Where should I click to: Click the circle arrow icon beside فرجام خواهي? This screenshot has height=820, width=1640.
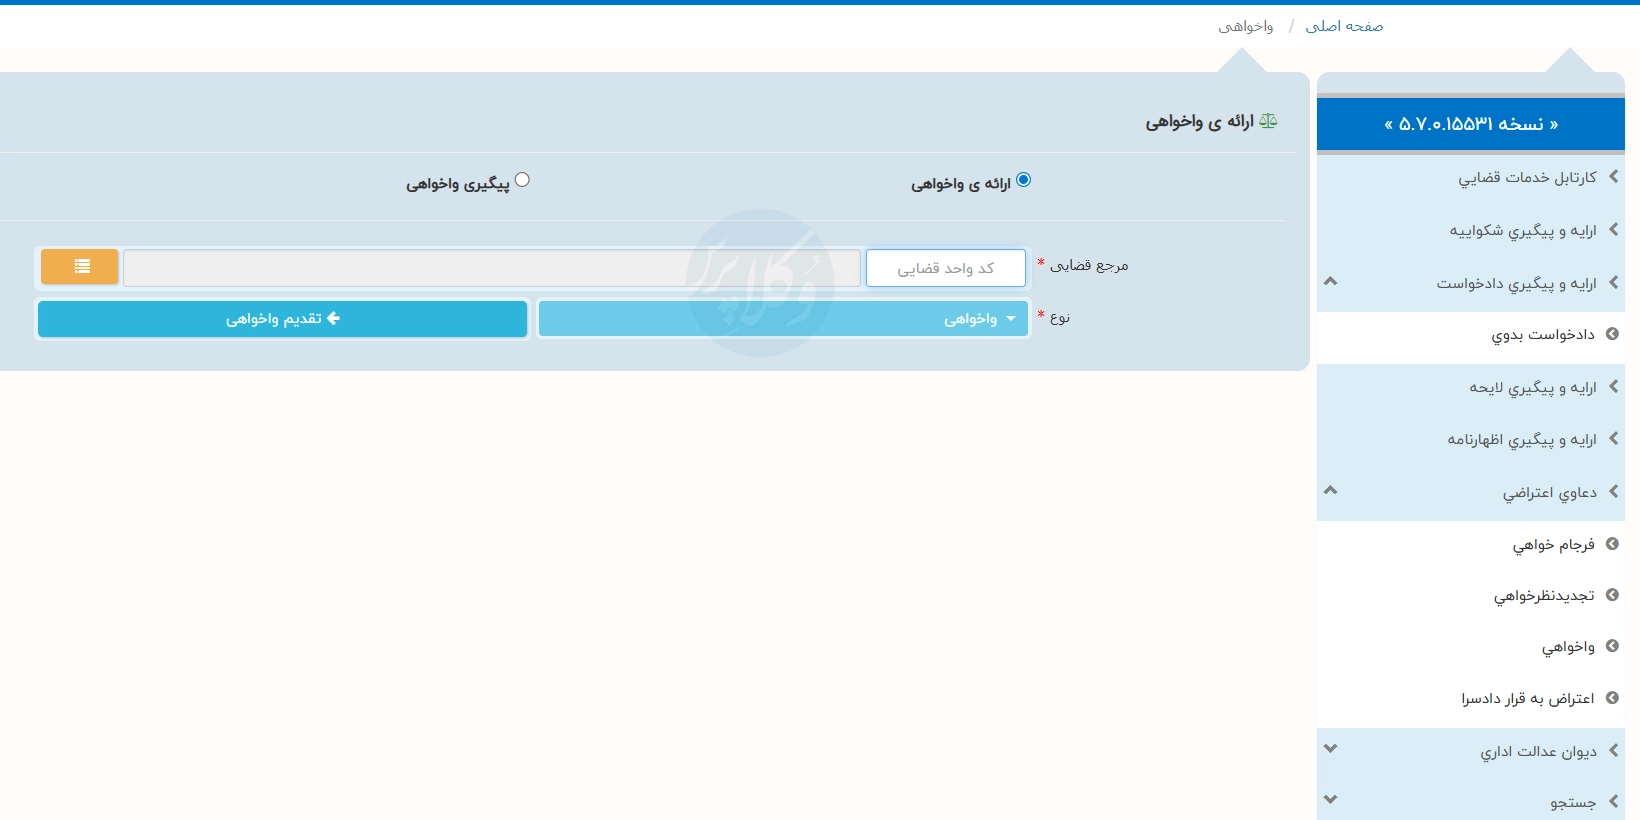[x=1612, y=544]
